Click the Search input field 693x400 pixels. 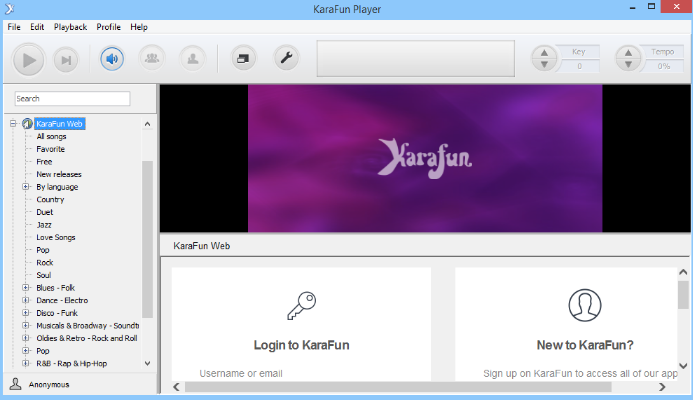[x=72, y=99]
